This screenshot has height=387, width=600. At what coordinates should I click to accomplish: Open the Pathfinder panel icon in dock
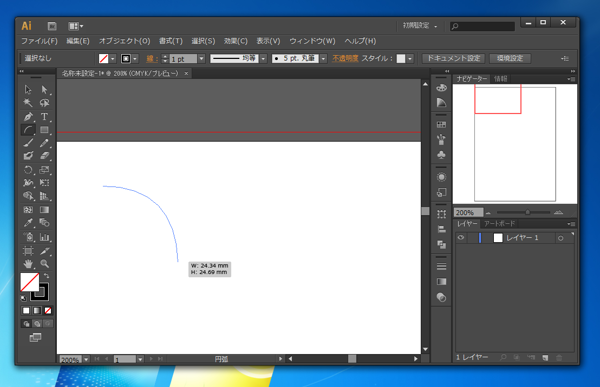(441, 245)
